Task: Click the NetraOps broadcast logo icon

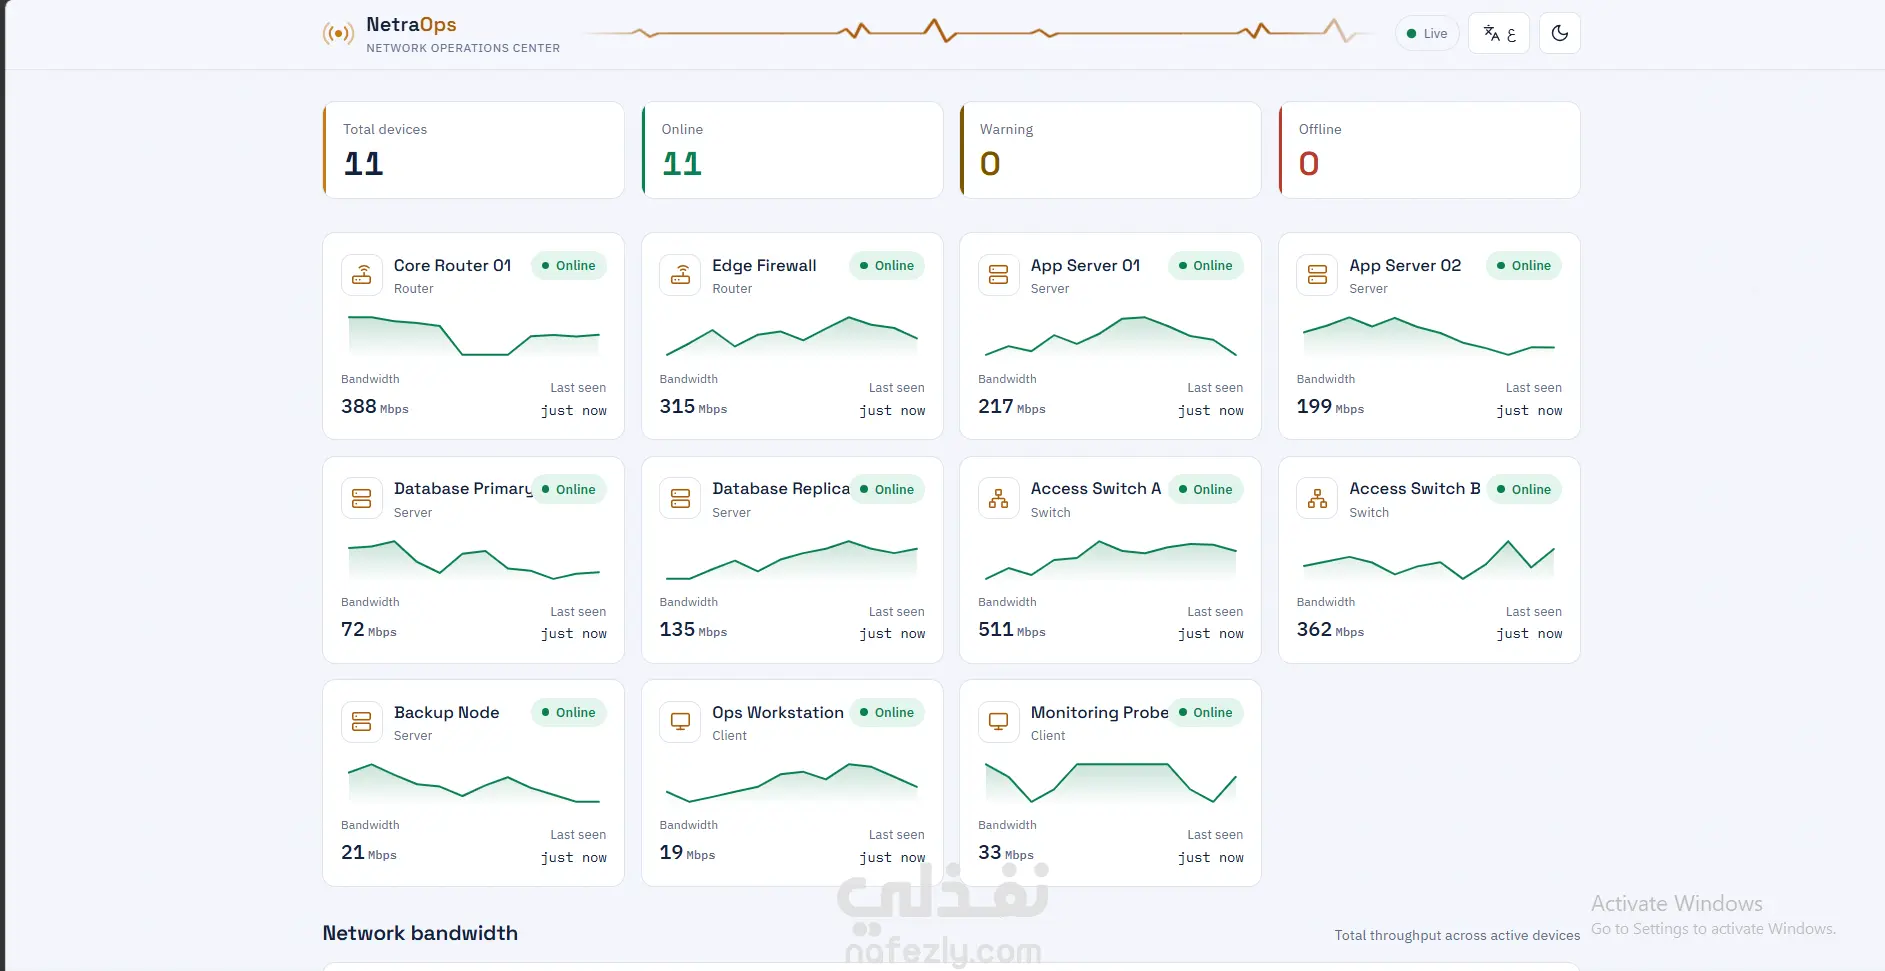Action: 338,34
